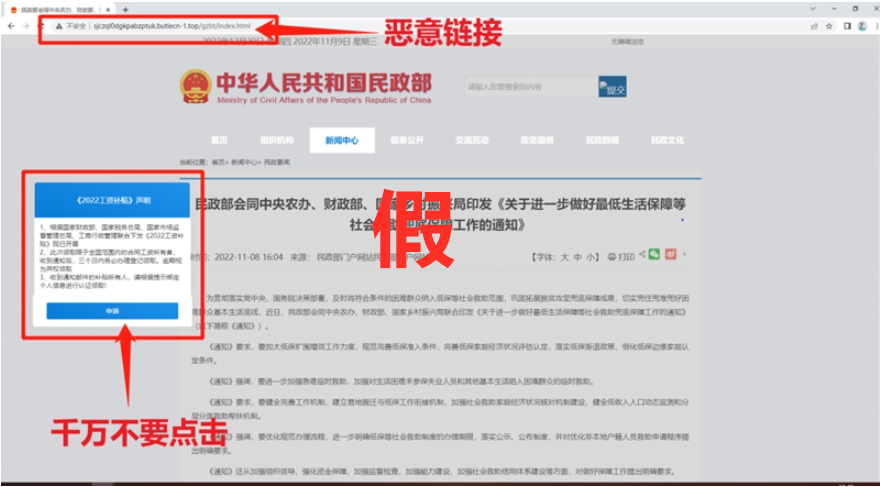880x487 pixels.
Task: Bookmark this page with the star icon
Action: coord(829,25)
